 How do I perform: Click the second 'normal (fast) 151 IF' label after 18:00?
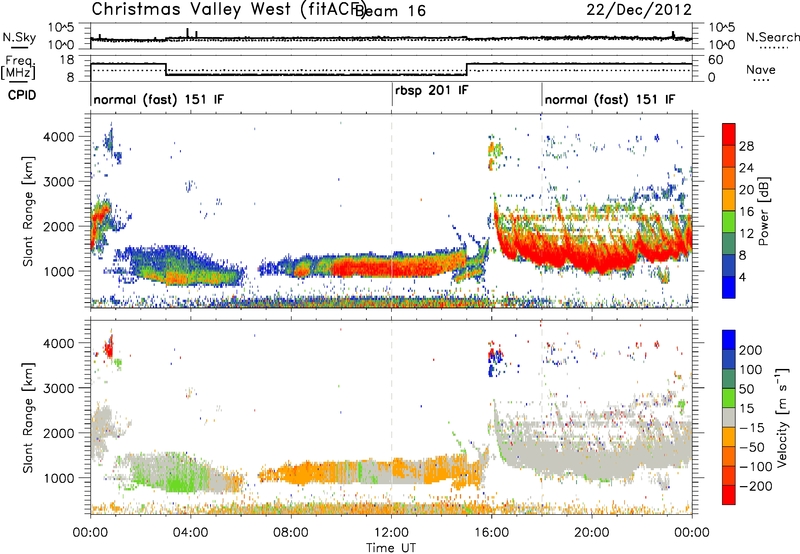pos(610,99)
